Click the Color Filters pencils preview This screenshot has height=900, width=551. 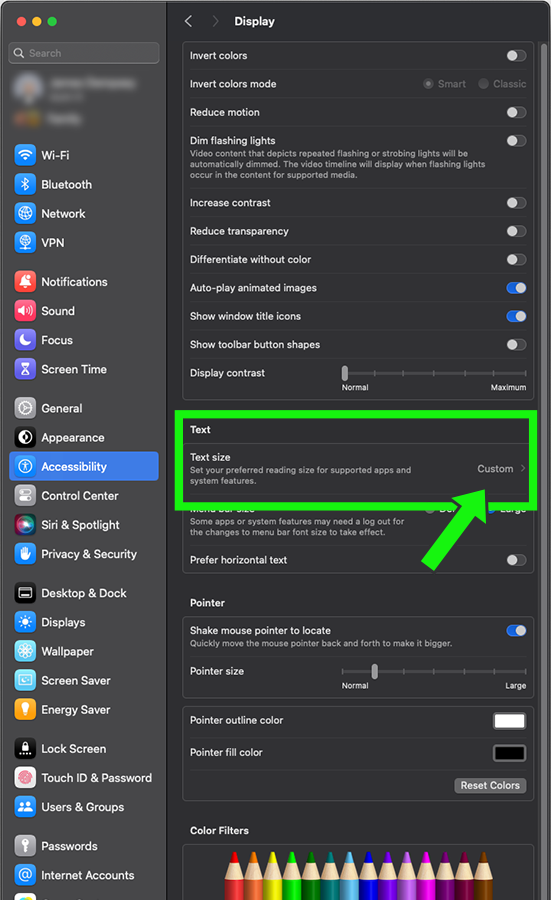coord(358,875)
